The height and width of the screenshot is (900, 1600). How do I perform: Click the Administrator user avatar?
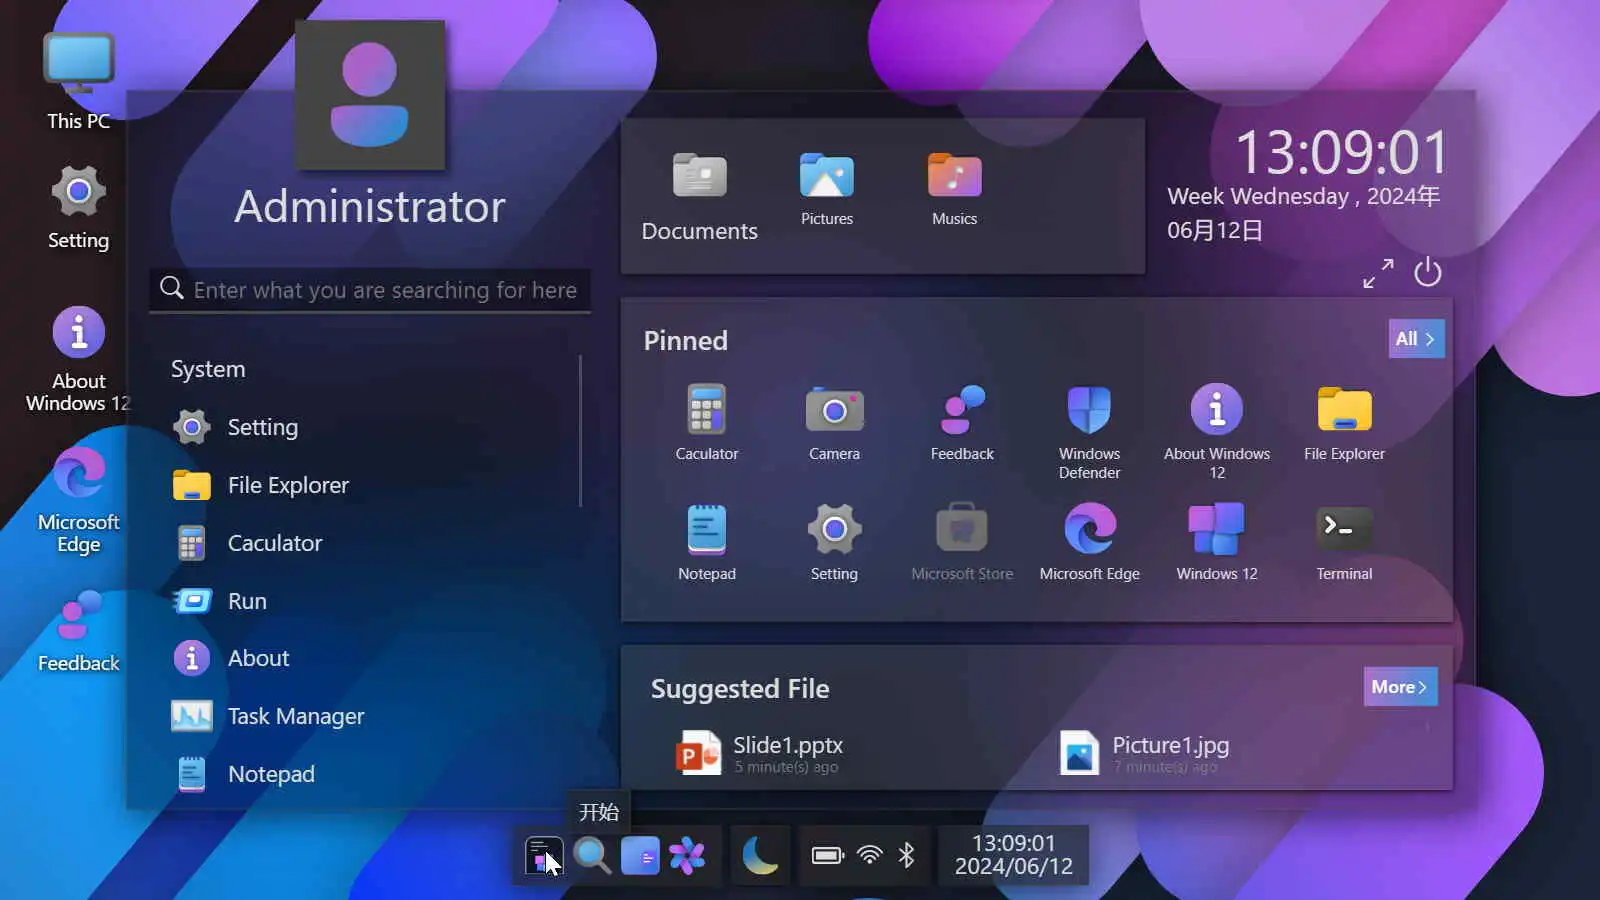point(370,95)
